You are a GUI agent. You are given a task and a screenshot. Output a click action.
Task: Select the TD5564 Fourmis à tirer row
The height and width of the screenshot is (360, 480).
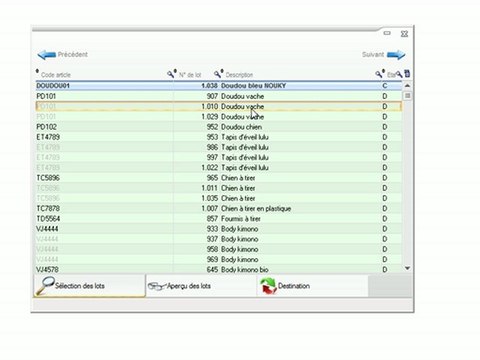tap(219, 219)
